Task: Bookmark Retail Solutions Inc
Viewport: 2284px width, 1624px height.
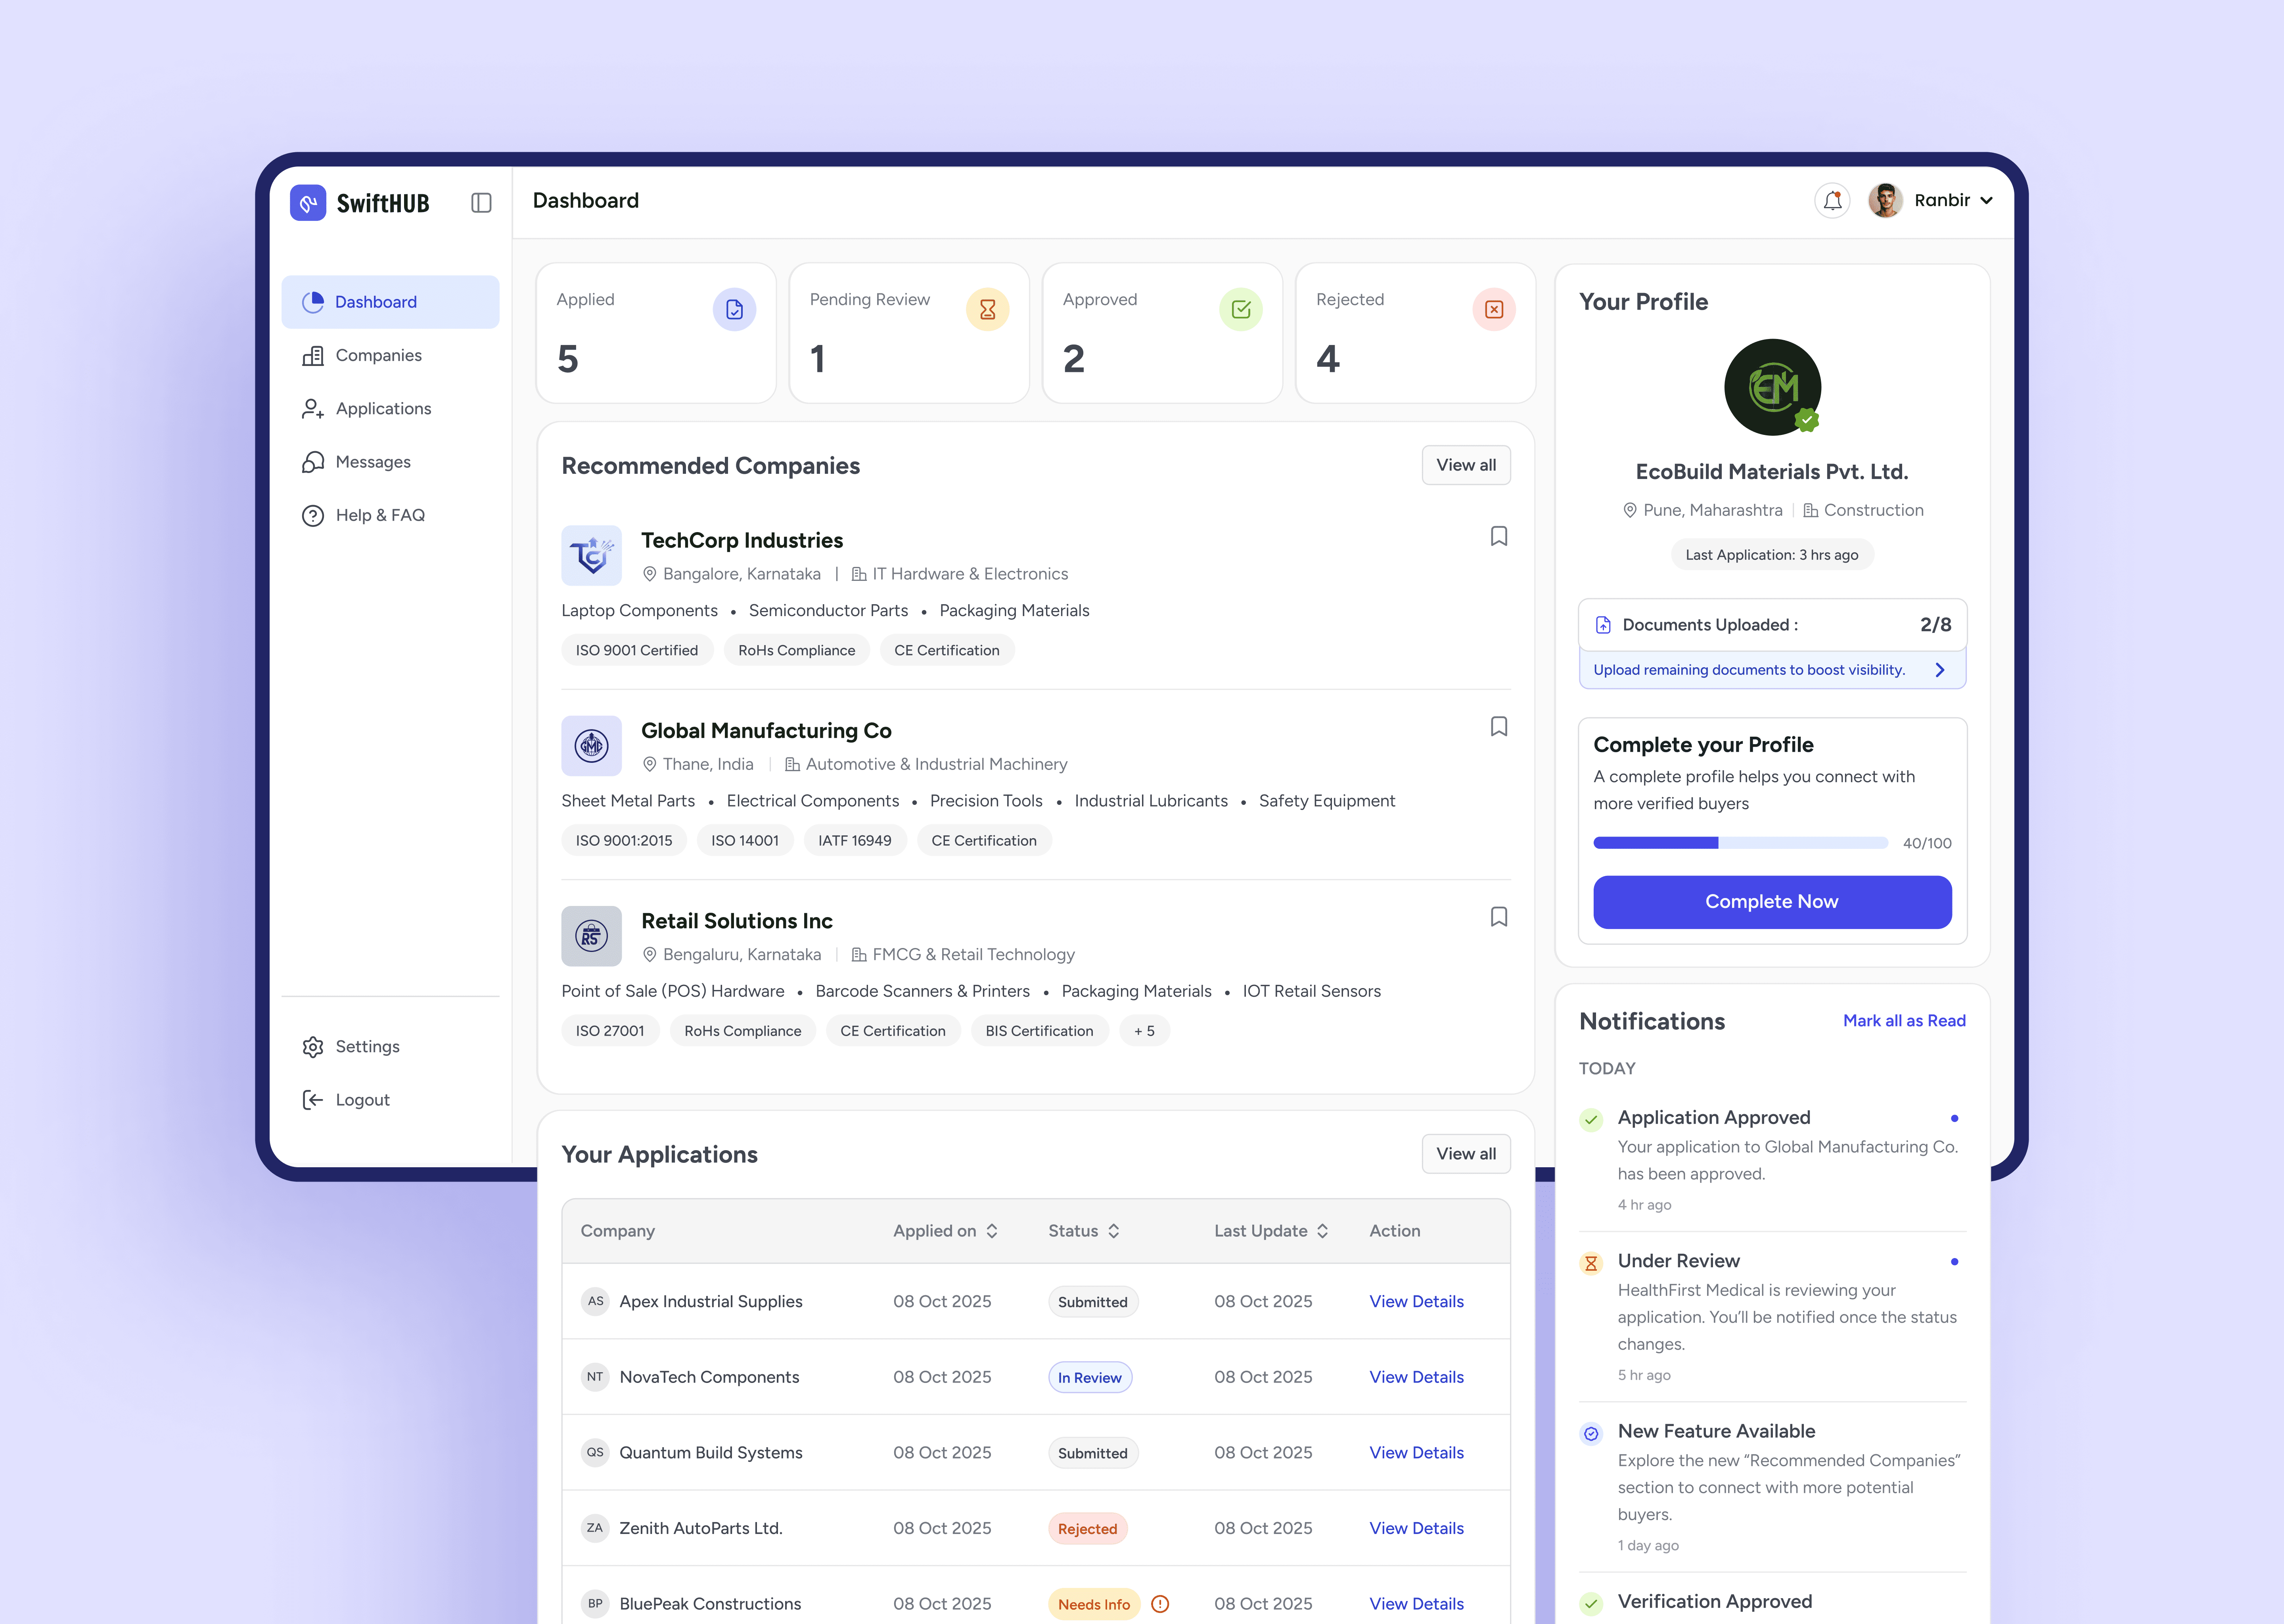Action: point(1498,917)
